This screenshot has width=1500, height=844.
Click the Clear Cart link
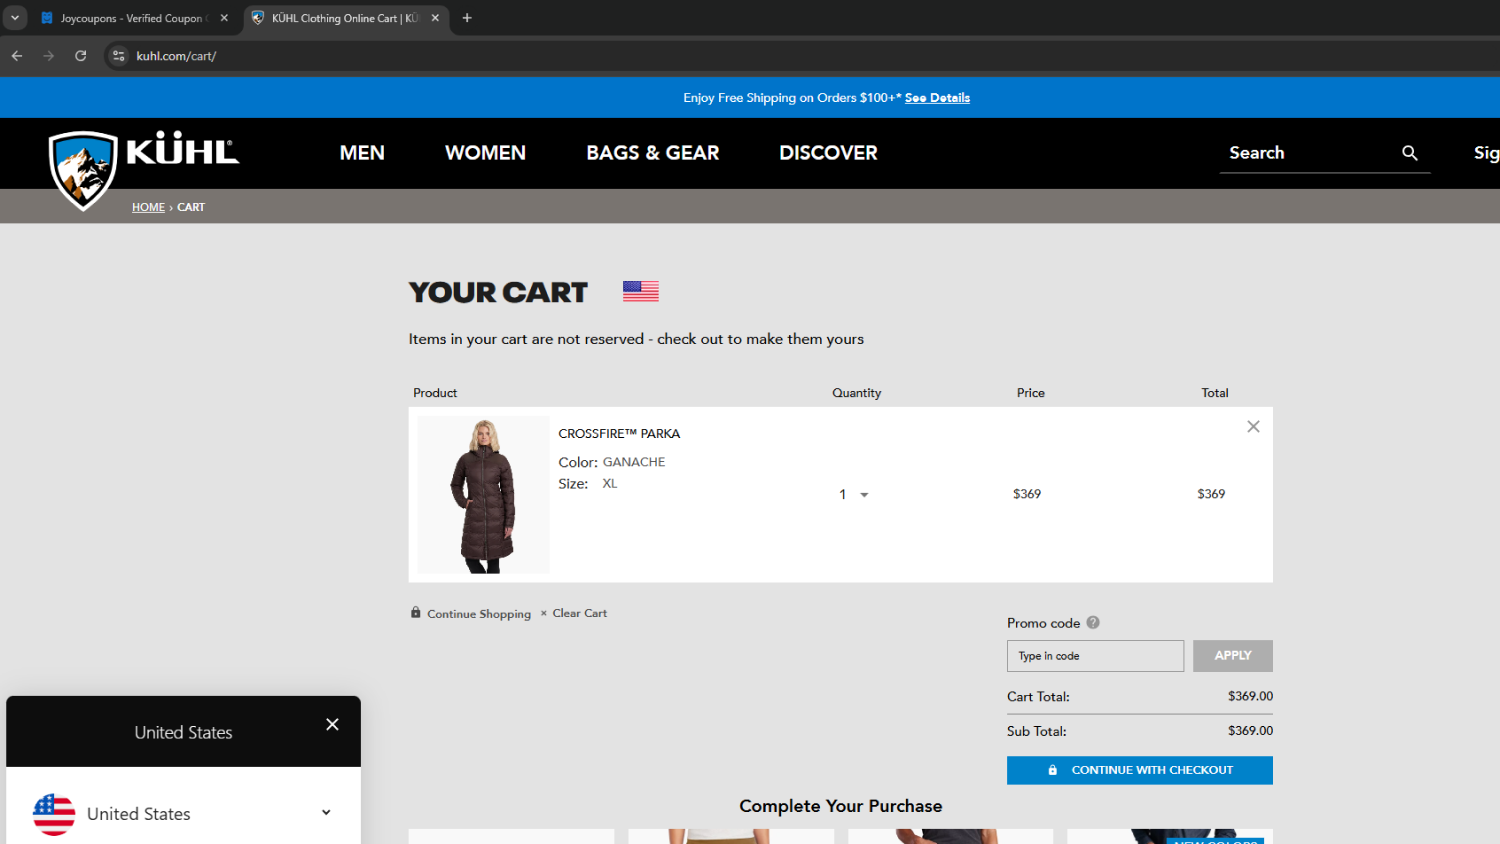point(579,614)
